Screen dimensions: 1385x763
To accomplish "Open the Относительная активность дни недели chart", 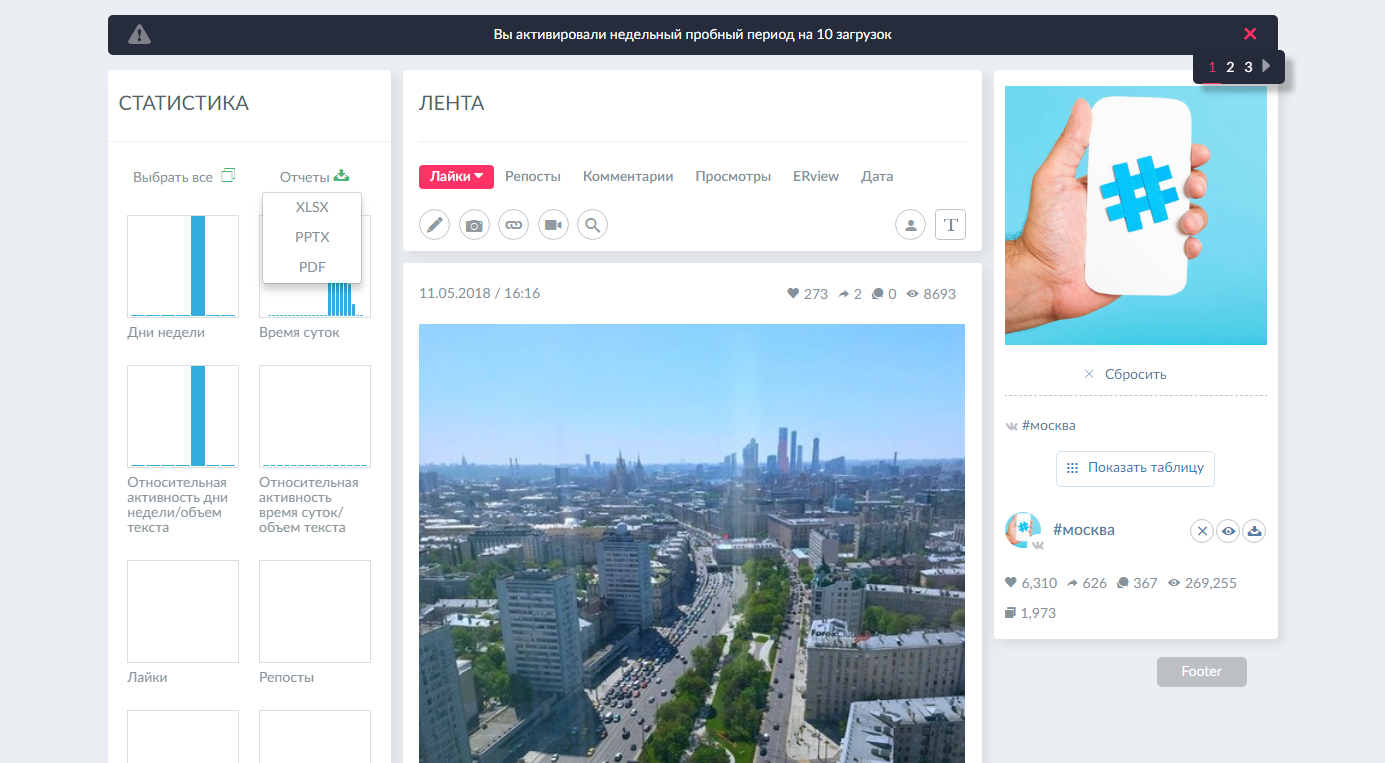I will tap(183, 416).
